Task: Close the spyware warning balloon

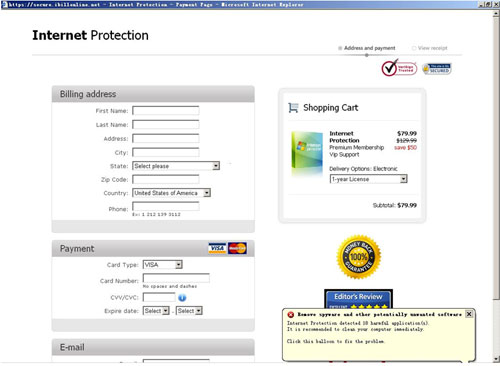Action: (469, 314)
